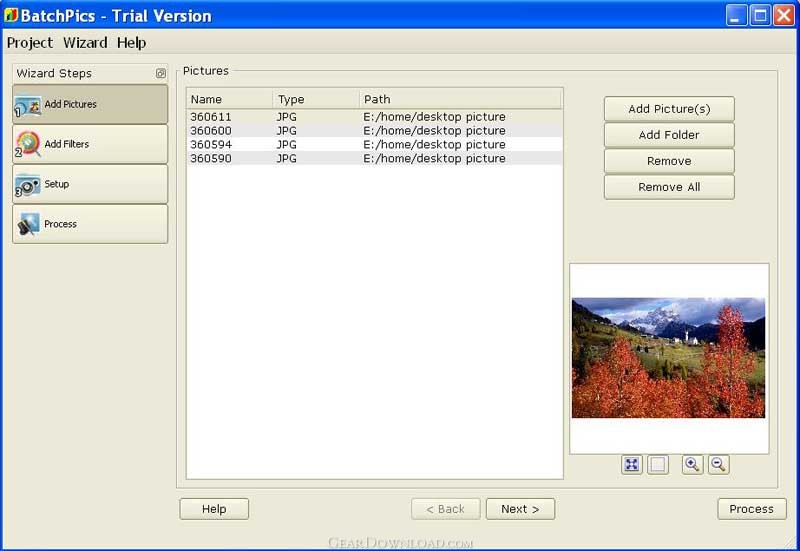The width and height of the screenshot is (800, 551).
Task: Click the < Back button
Action: (445, 509)
